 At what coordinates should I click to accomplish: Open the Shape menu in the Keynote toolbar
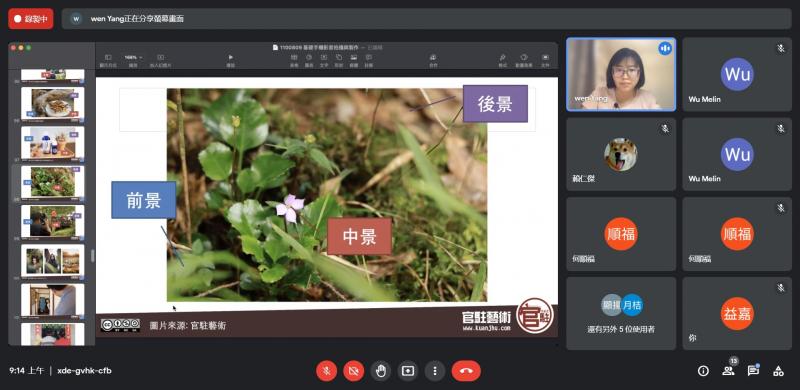point(338,60)
